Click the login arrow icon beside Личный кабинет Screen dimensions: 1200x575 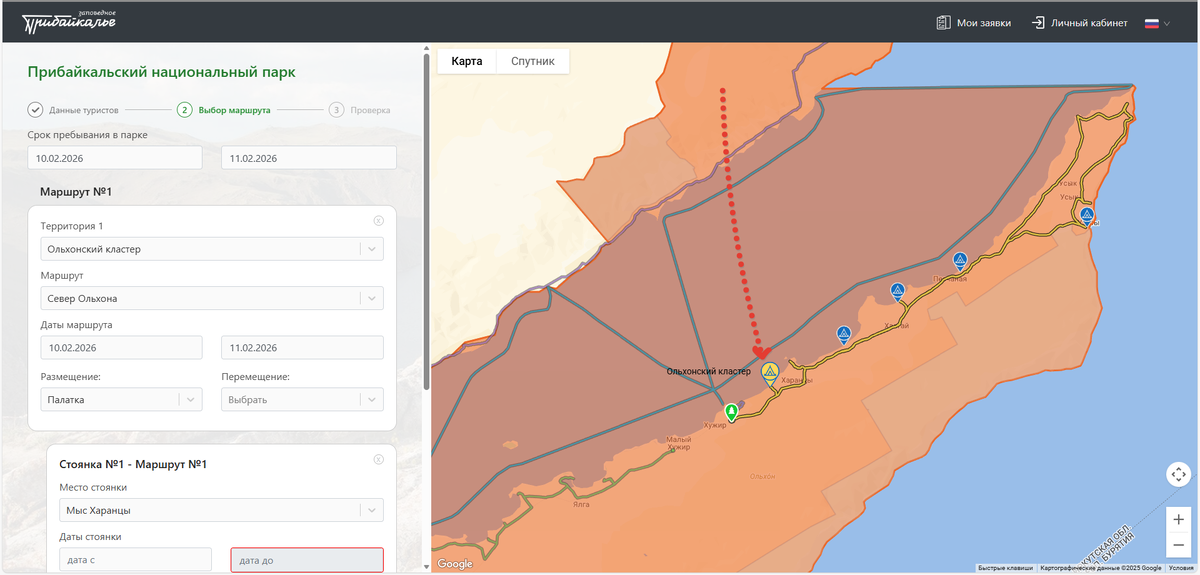1038,22
